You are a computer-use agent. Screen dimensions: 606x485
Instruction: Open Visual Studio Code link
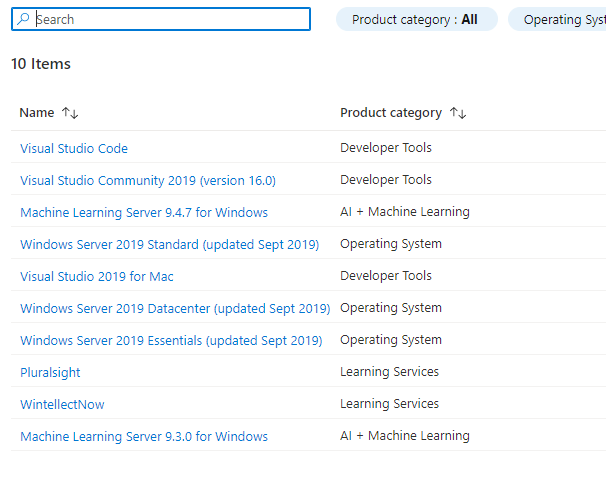tap(74, 148)
